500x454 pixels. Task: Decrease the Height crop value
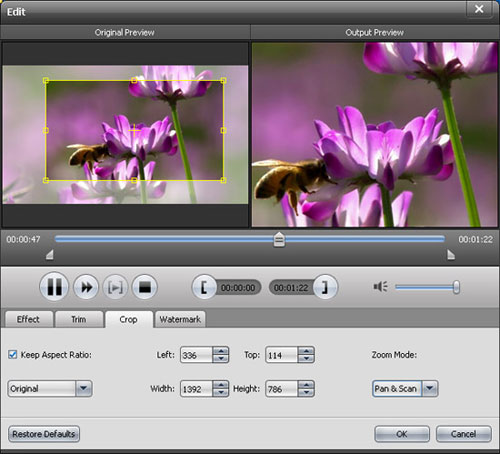point(306,393)
